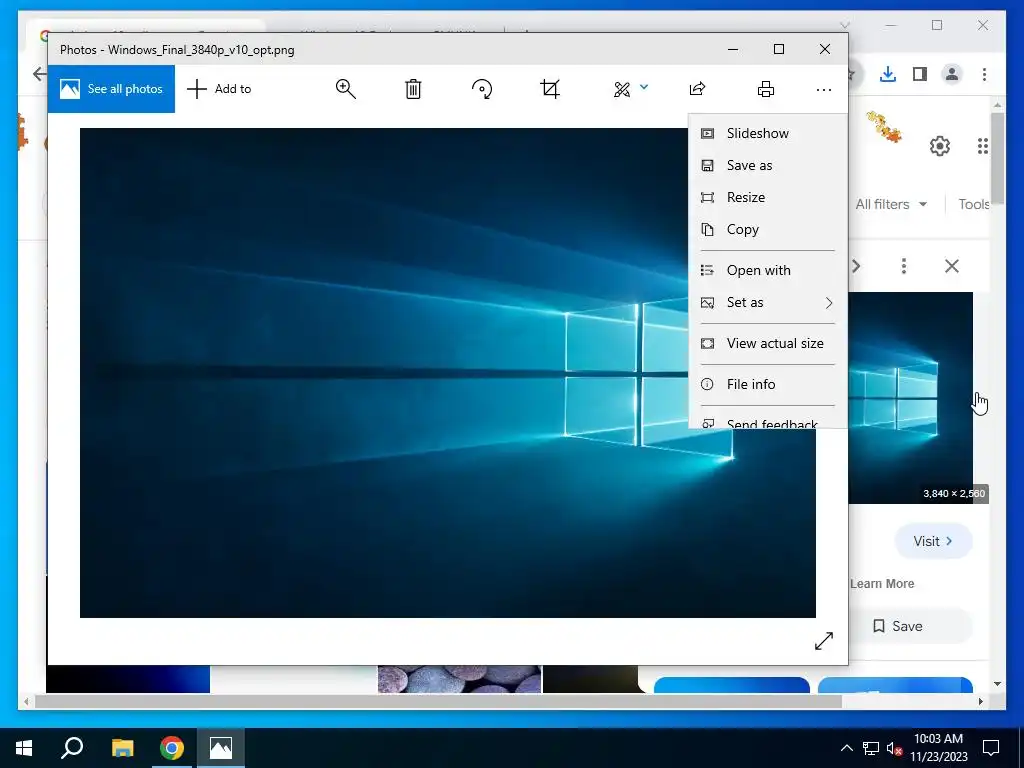The image size is (1024, 768).
Task: Expand the Set as submenu
Action: (x=768, y=302)
